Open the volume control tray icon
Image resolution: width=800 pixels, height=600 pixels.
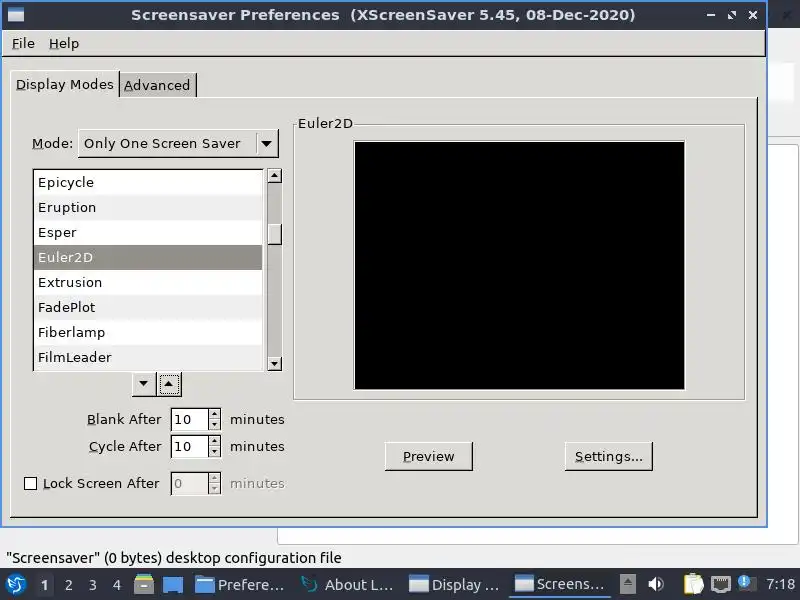656,584
